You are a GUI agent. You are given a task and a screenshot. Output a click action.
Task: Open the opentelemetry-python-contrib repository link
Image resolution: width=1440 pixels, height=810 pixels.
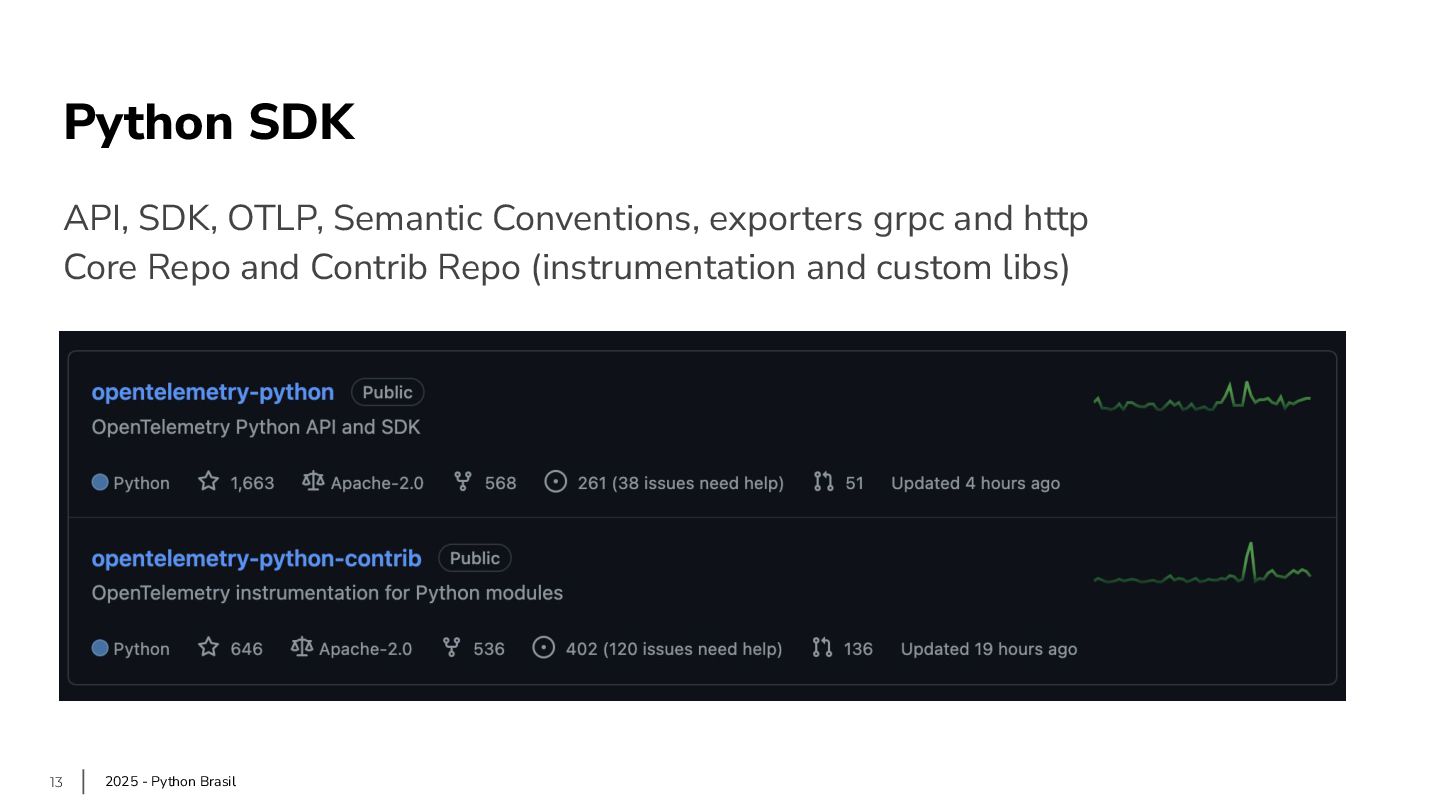tap(256, 558)
